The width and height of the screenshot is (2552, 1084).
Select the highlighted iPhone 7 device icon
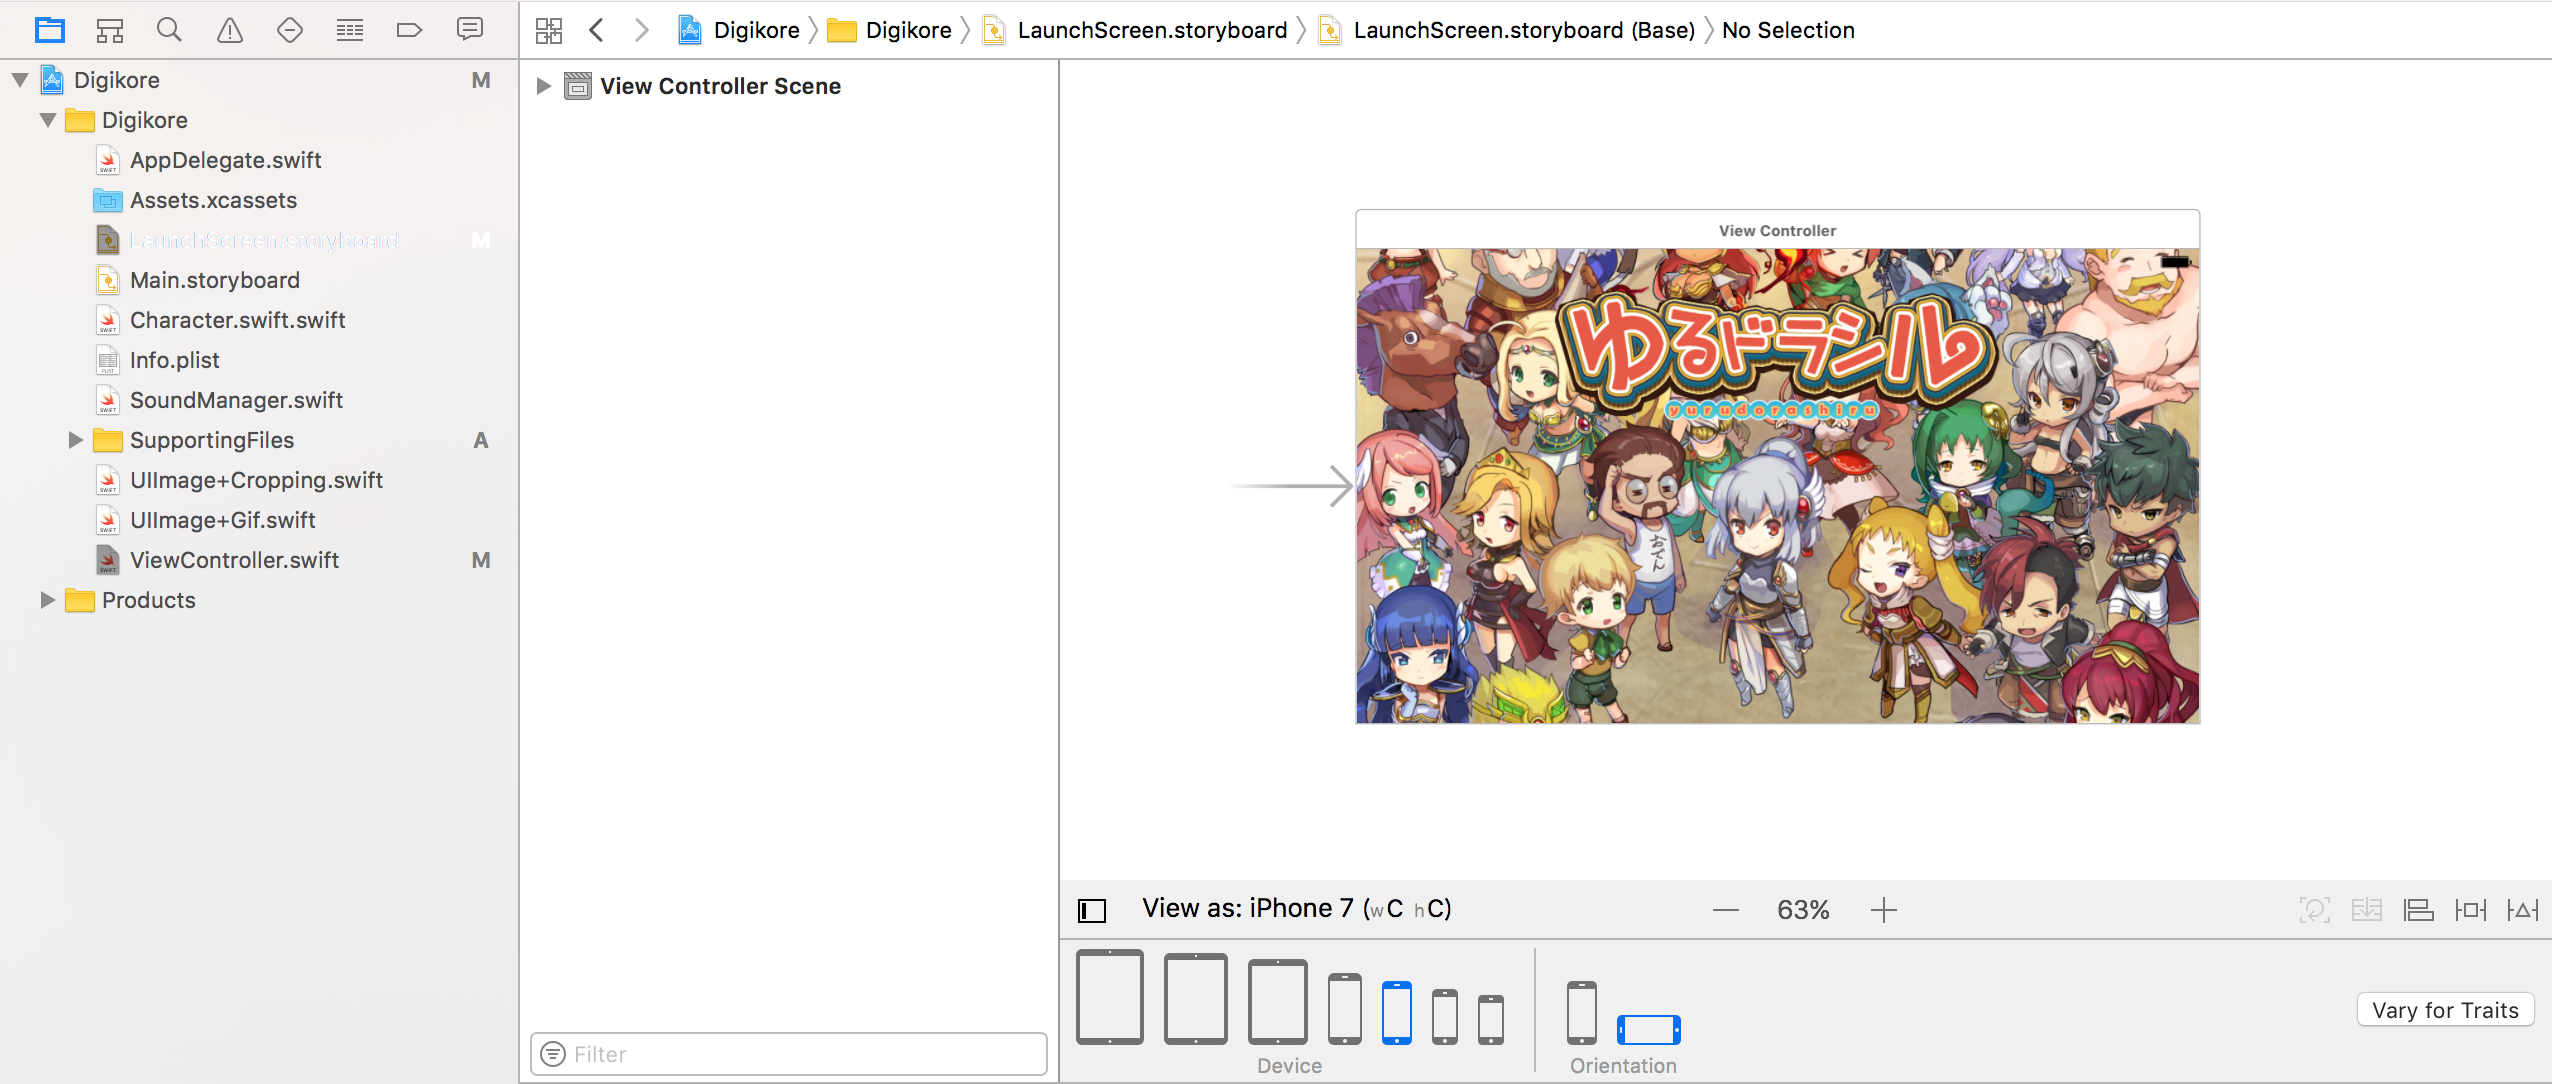tap(1397, 1013)
